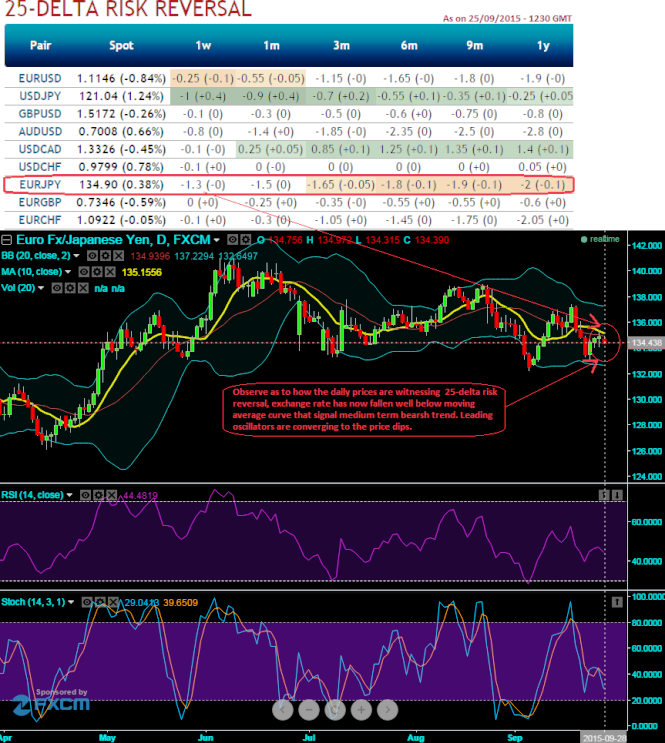This screenshot has width=665, height=743.
Task: Open RSI settings gear icon
Action: click(x=98, y=495)
